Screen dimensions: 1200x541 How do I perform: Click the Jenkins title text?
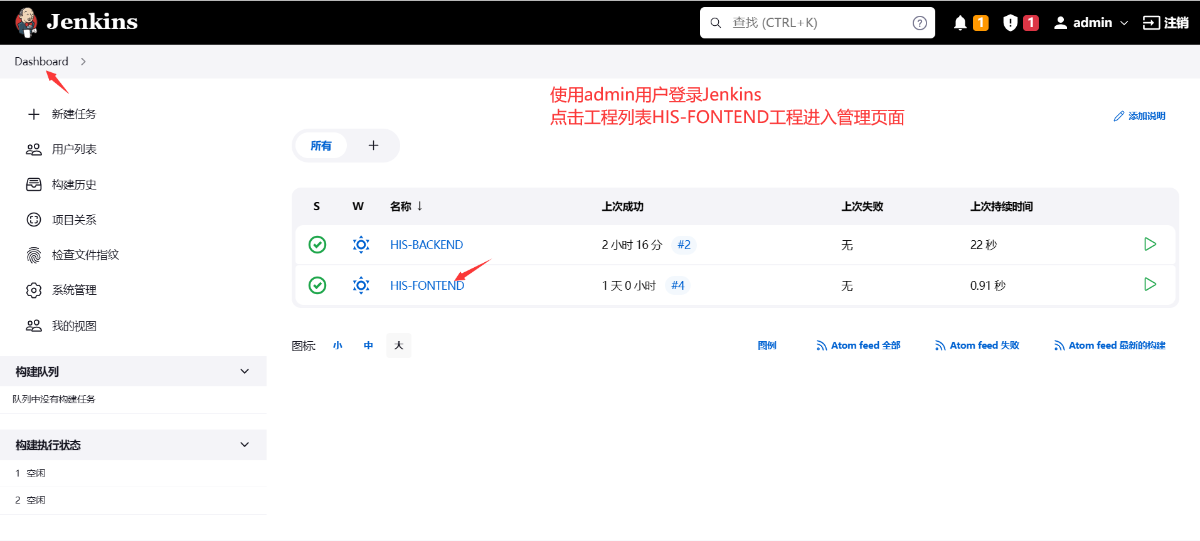tap(92, 22)
